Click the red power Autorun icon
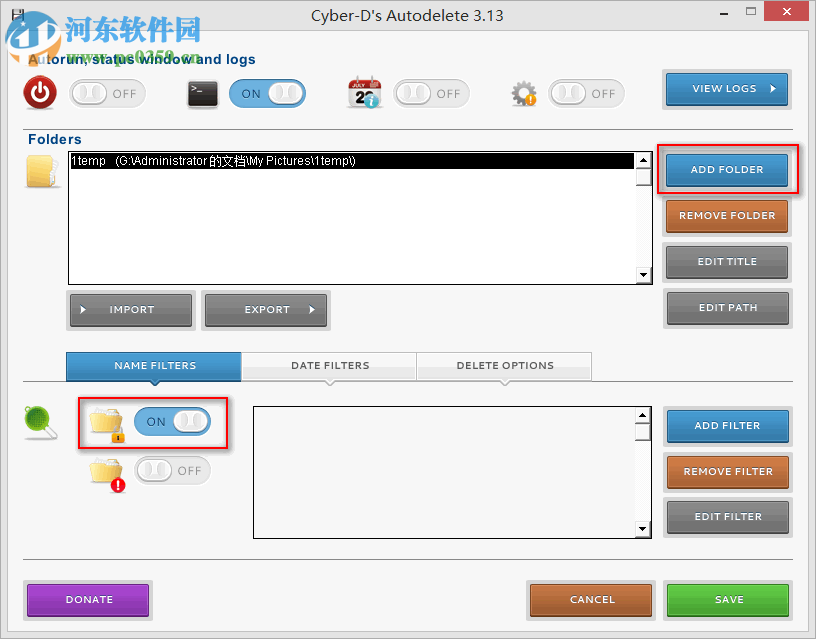 40,92
